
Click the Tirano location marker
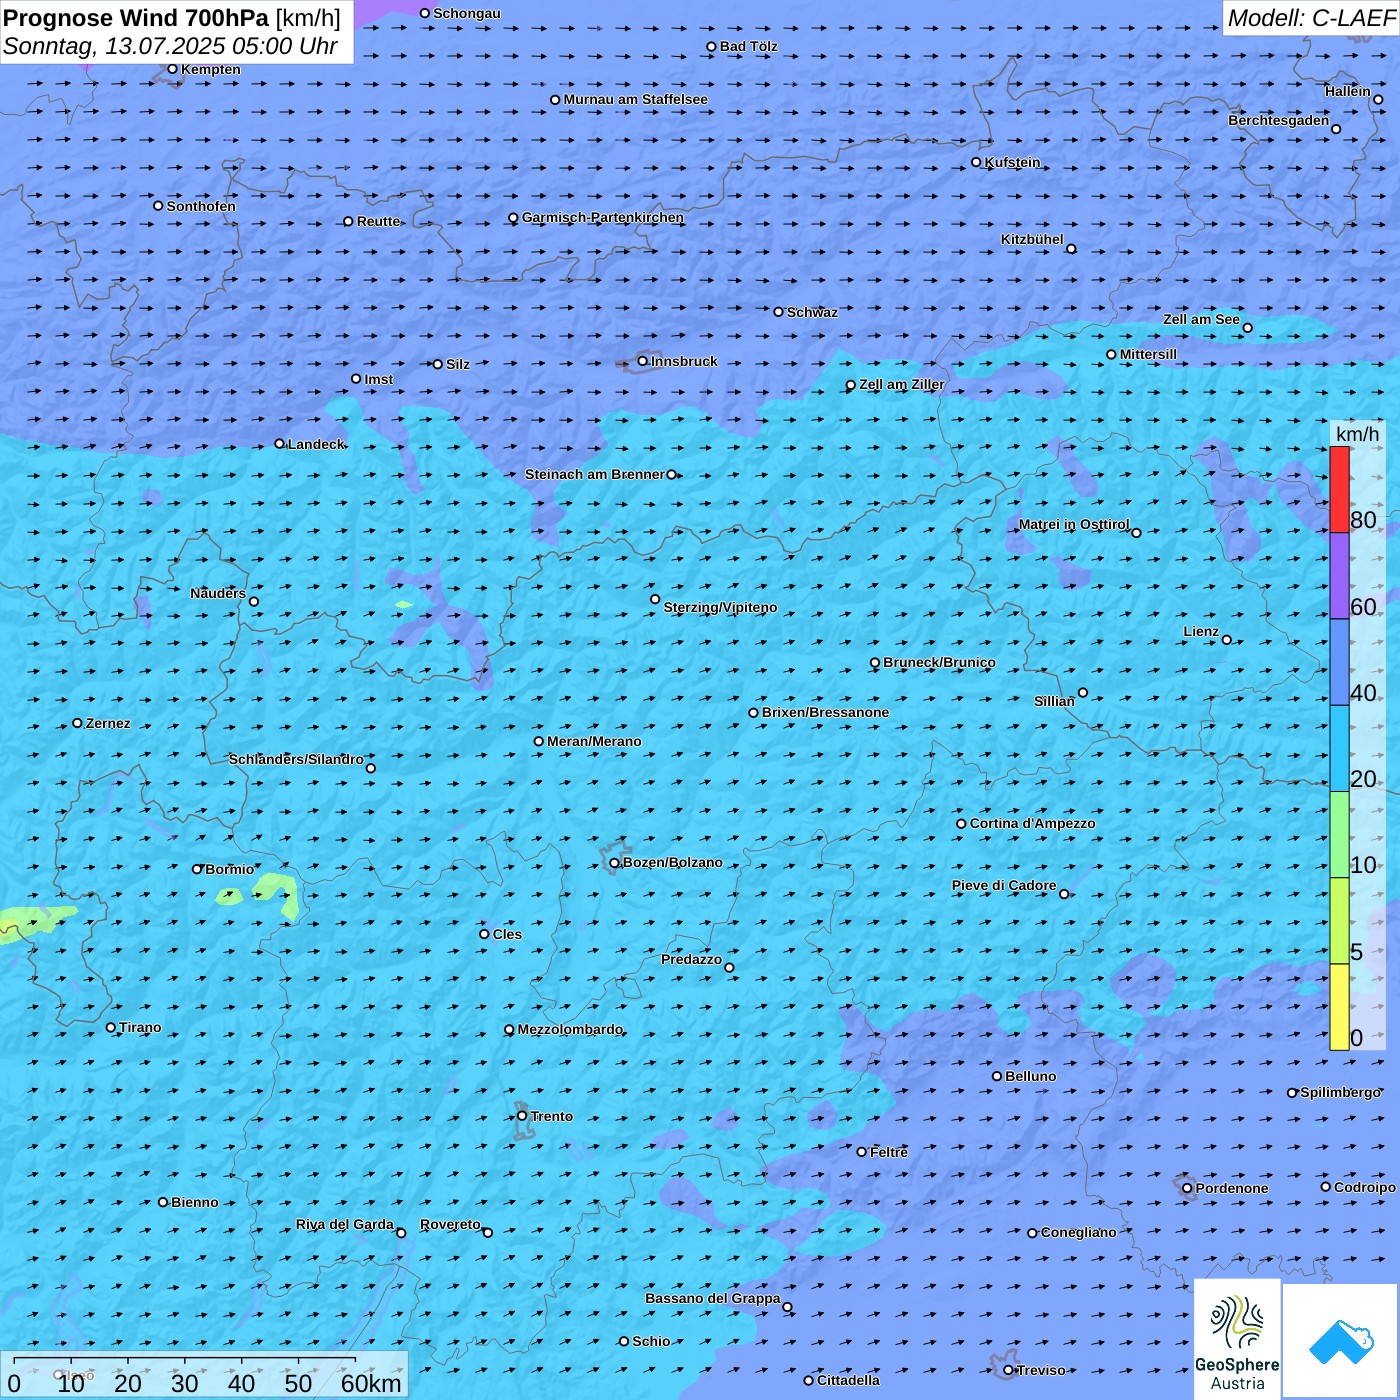pyautogui.click(x=111, y=1027)
